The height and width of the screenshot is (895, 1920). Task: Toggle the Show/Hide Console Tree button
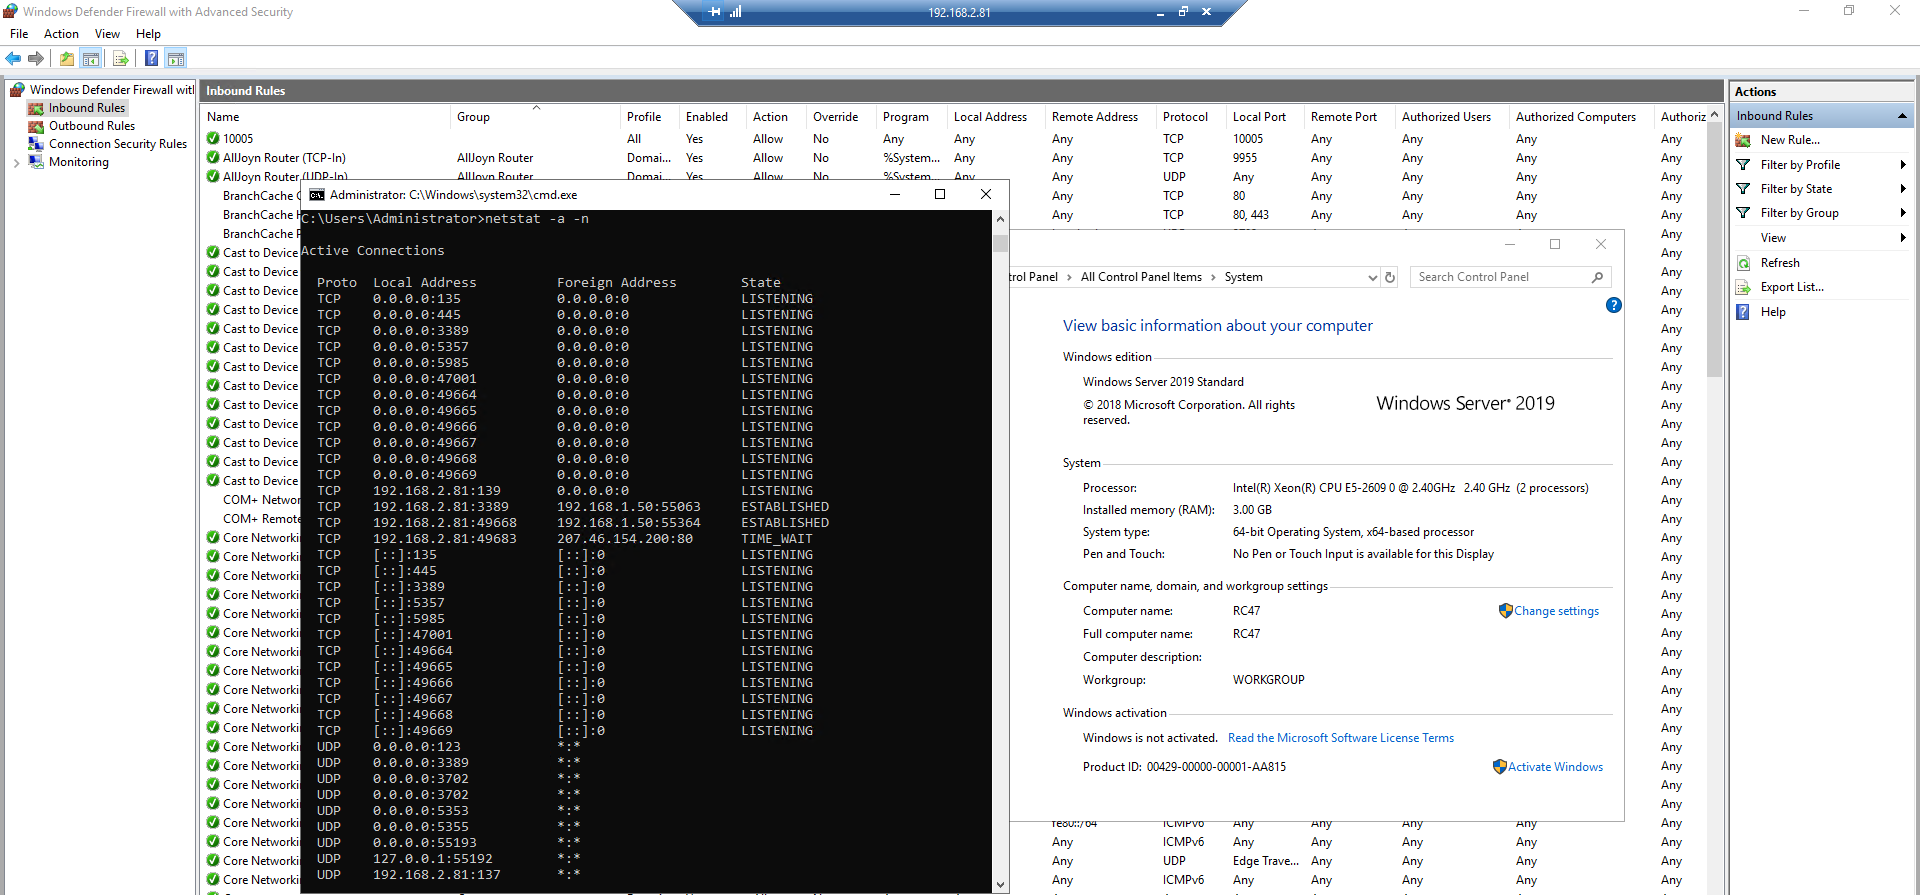[91, 58]
